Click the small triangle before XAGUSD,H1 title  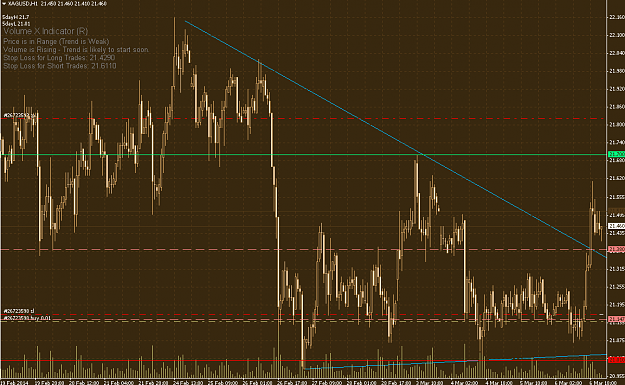coord(4,4)
